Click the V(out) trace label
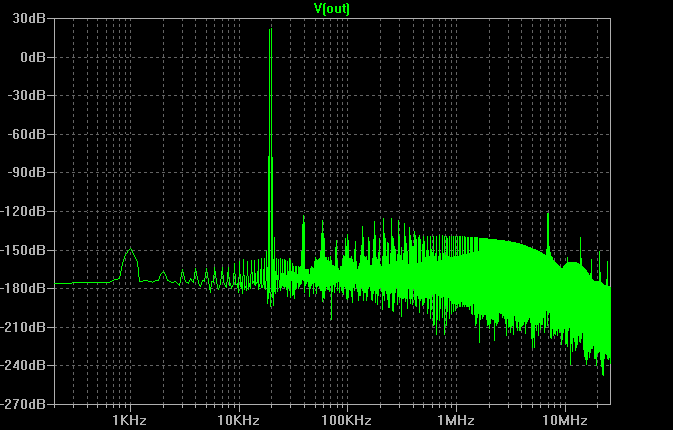The height and width of the screenshot is (430, 673). pyautogui.click(x=332, y=8)
